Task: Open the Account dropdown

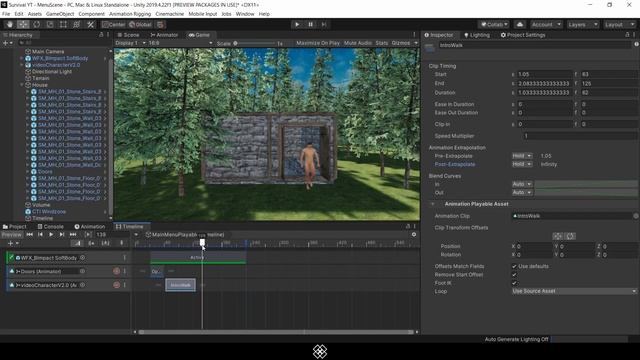Action: [x=546, y=24]
